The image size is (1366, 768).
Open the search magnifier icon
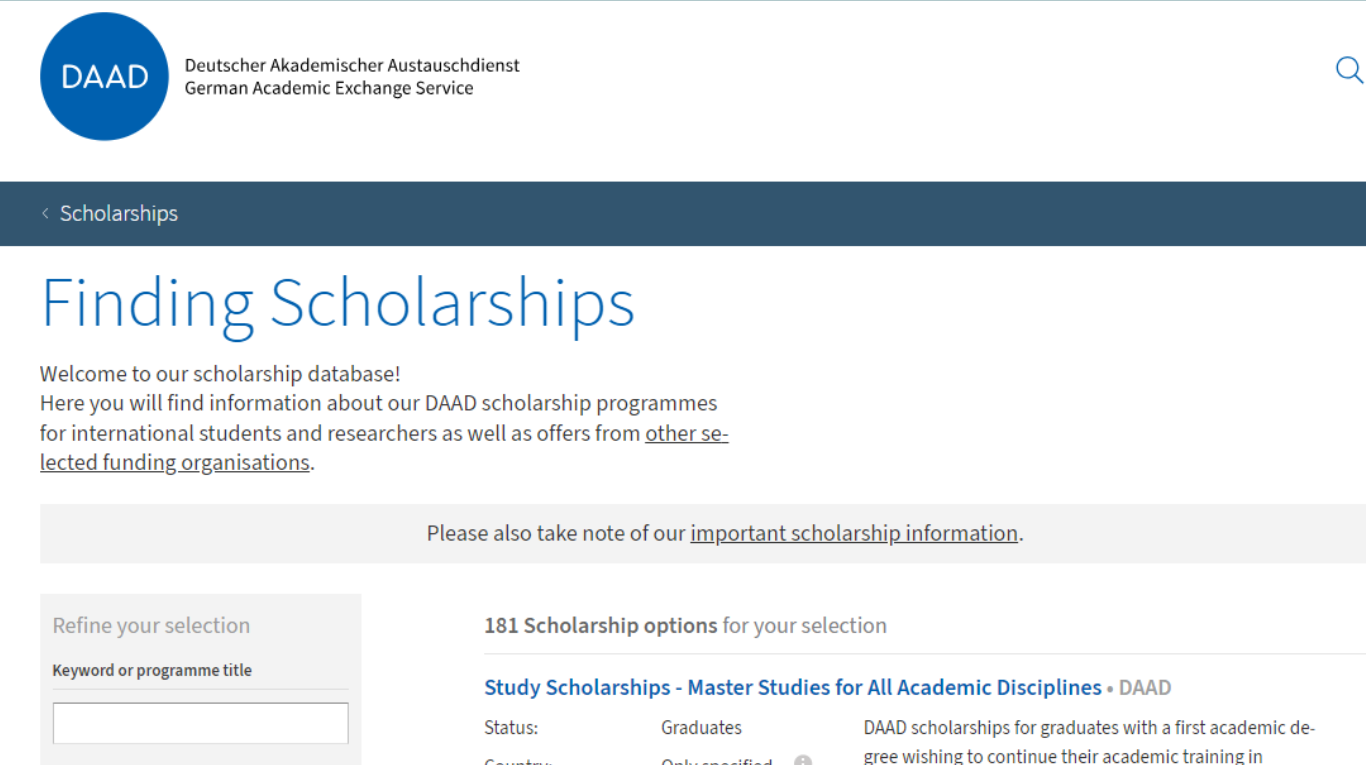tap(1349, 70)
